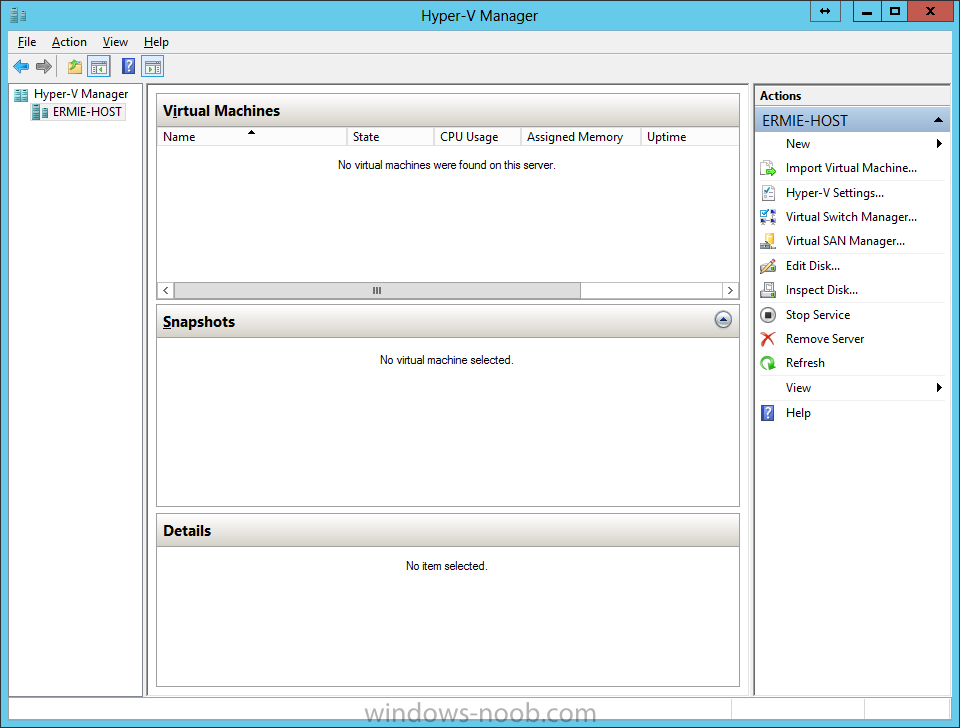Click the Help icon in Actions pane
The width and height of the screenshot is (960, 728).
pos(768,413)
